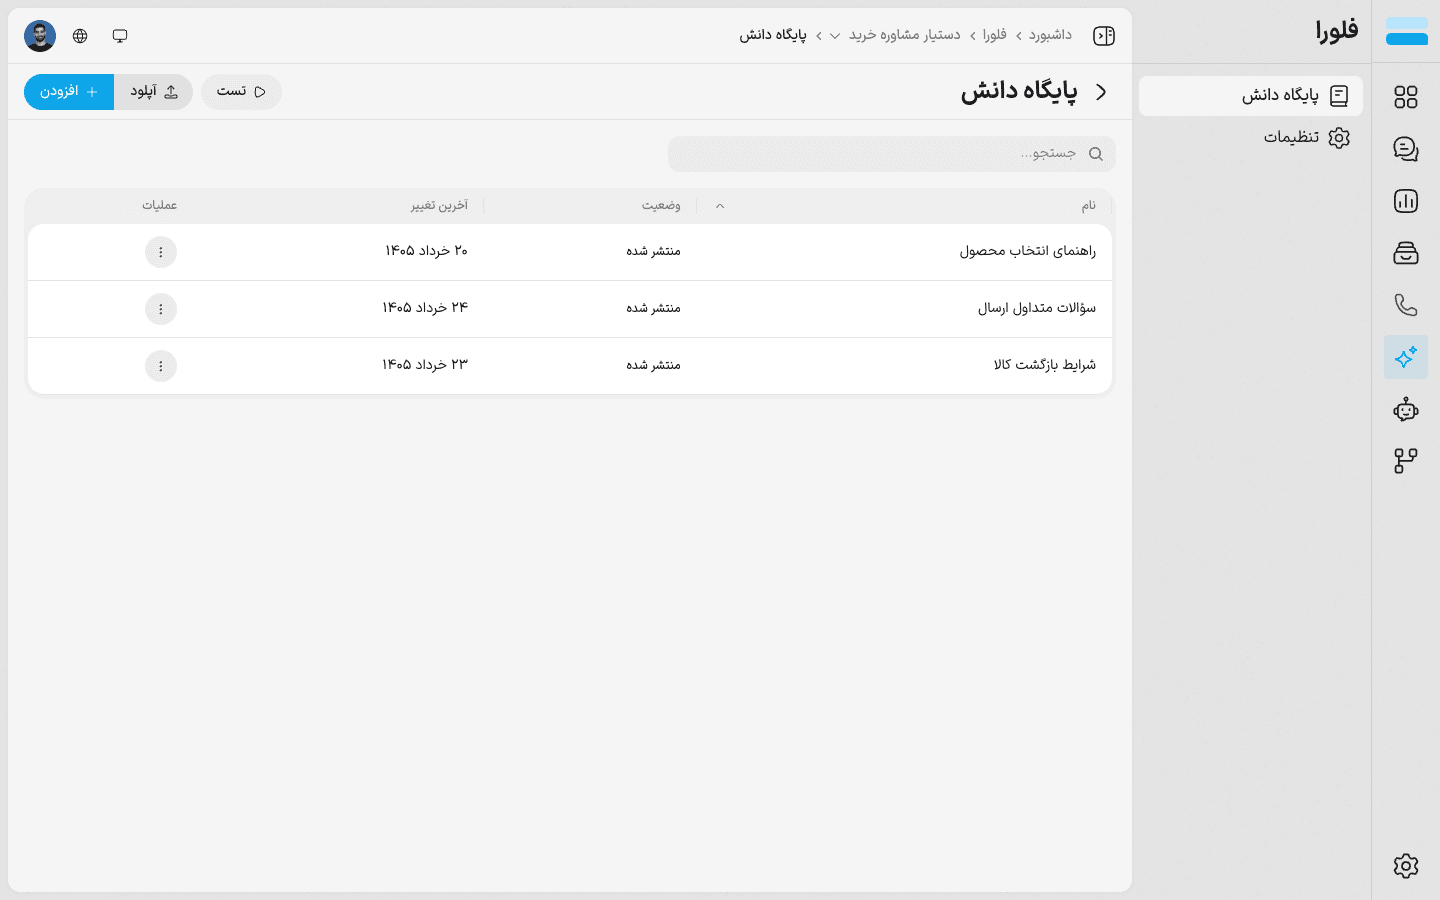Select the AI sparkle assistant icon
The height and width of the screenshot is (900, 1440).
point(1406,357)
